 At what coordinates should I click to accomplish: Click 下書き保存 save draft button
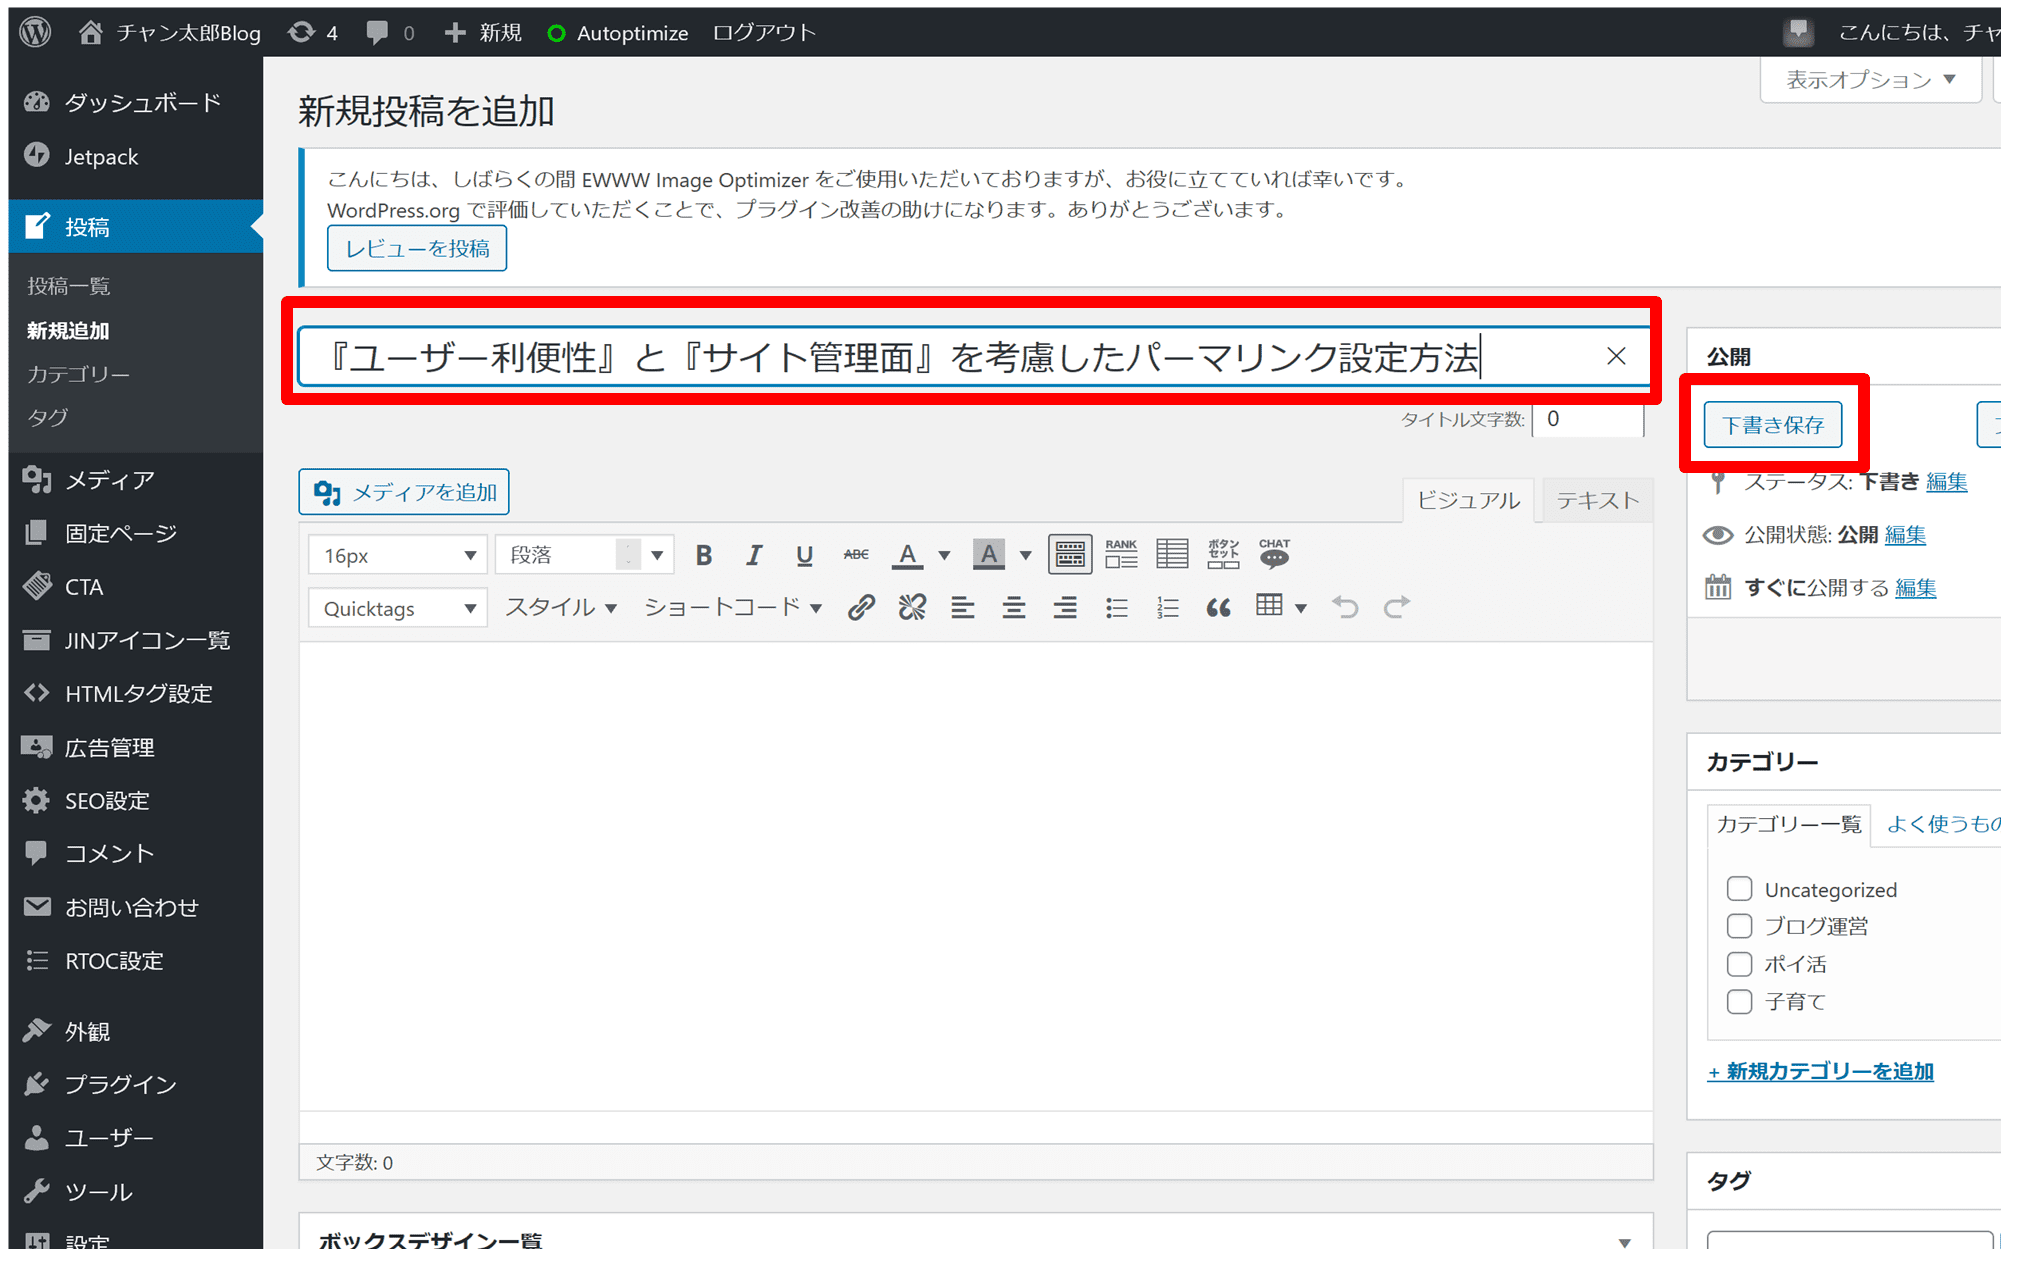pyautogui.click(x=1772, y=425)
